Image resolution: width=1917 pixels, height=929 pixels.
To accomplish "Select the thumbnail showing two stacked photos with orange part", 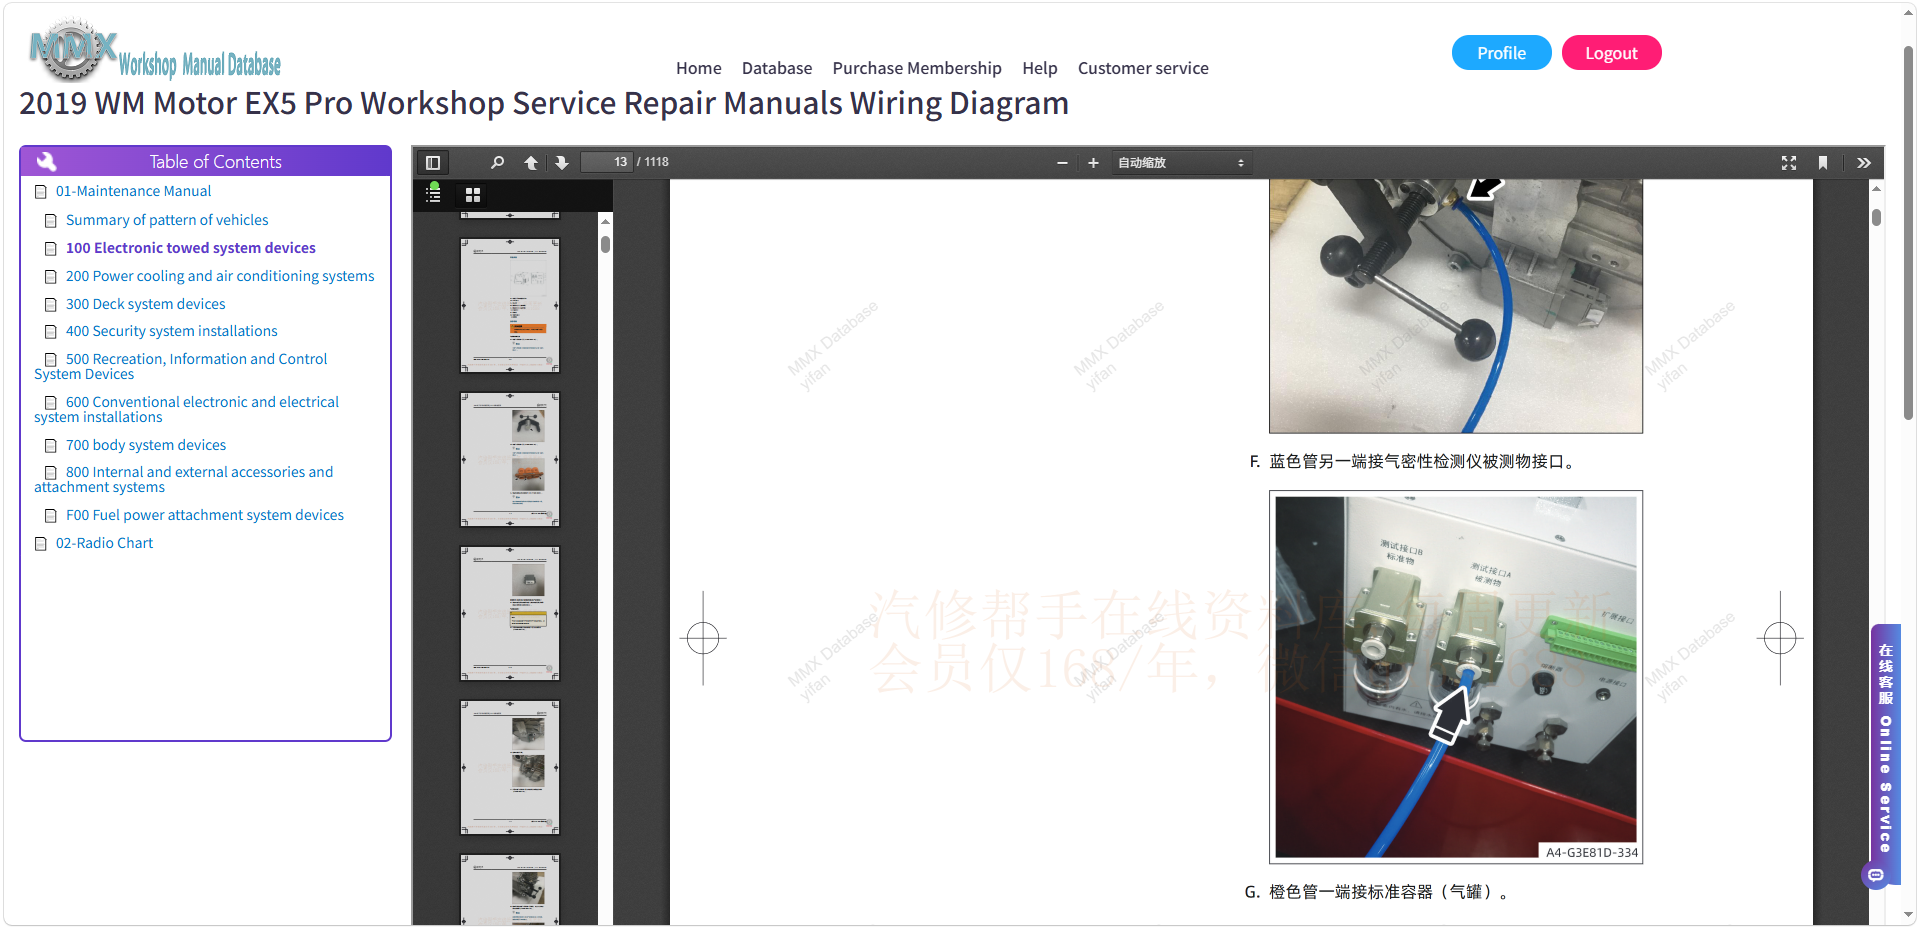I will click(510, 459).
